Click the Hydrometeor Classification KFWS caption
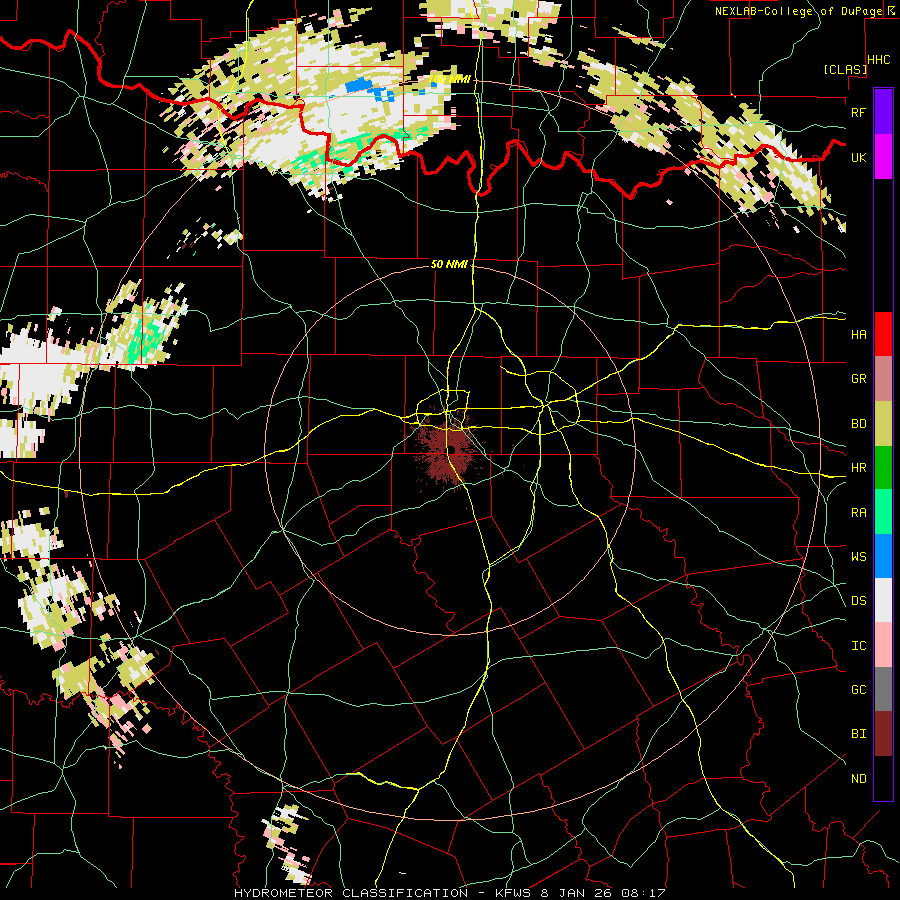Screen dimensions: 900x900 coord(449,893)
